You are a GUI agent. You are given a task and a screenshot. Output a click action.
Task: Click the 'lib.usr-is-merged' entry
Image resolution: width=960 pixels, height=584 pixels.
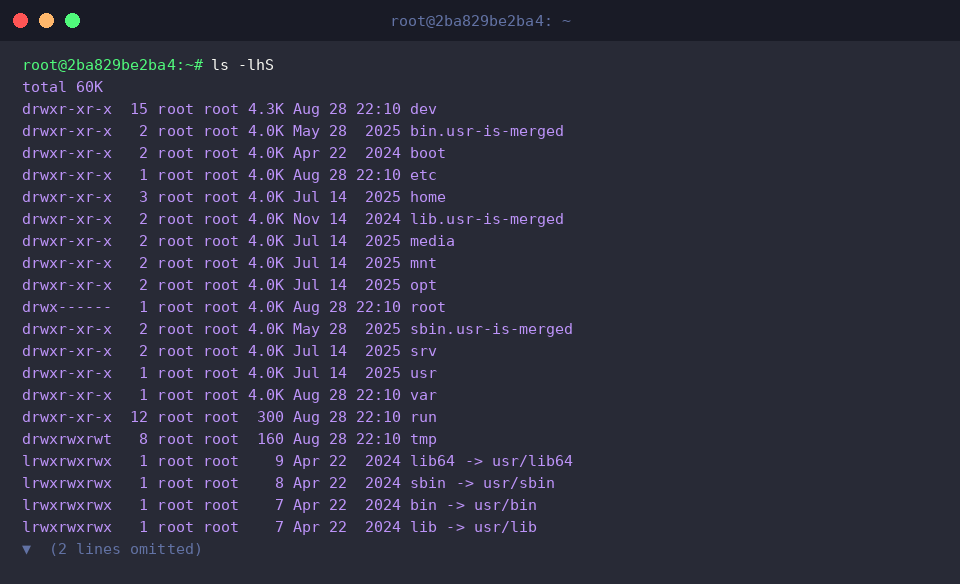[487, 219]
